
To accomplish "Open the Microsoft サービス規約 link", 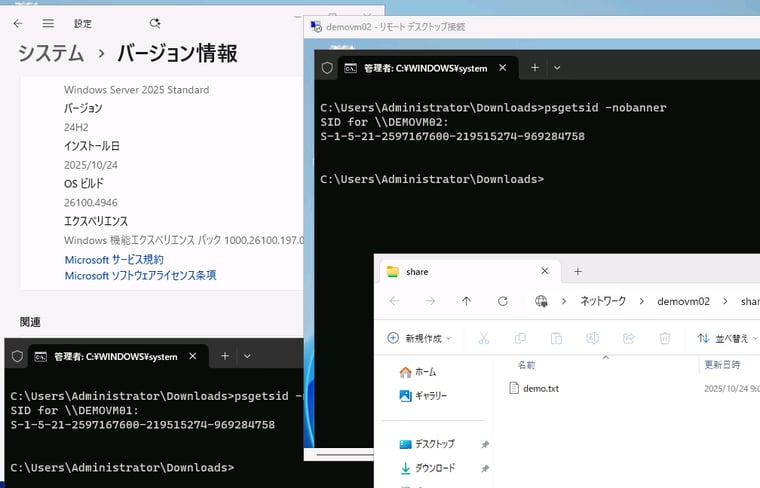I will click(114, 260).
